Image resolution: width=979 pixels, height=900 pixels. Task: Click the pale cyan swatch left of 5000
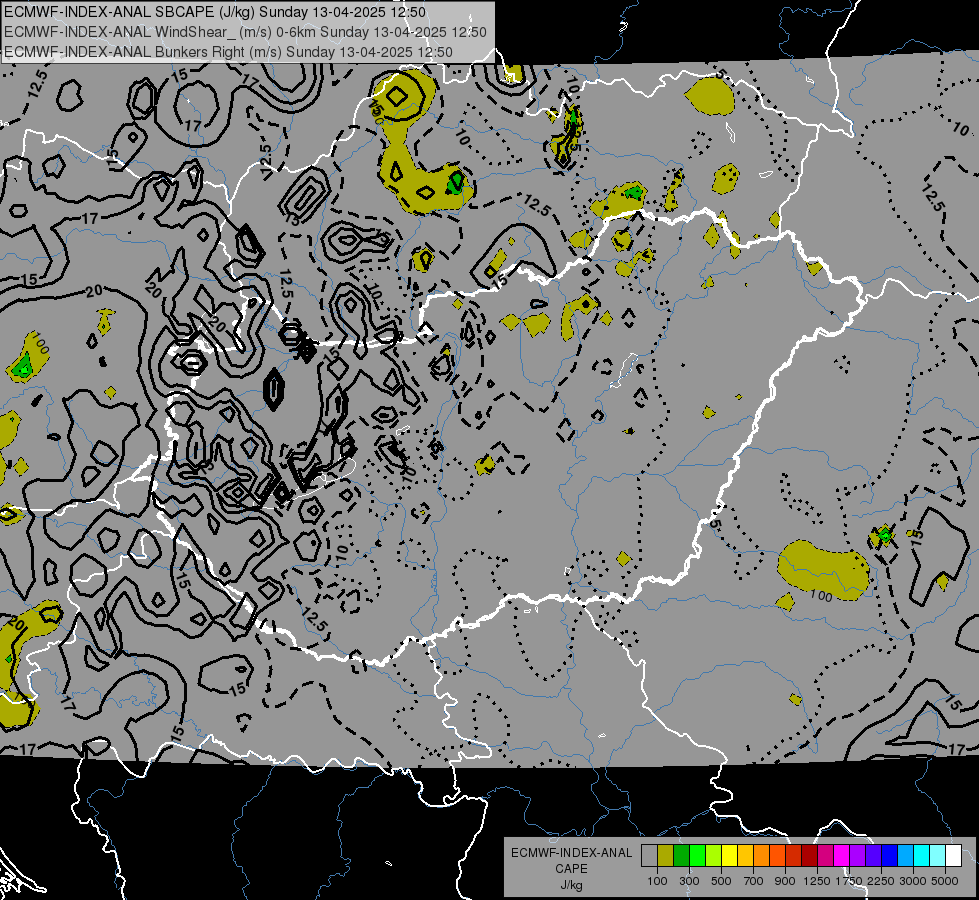(938, 855)
